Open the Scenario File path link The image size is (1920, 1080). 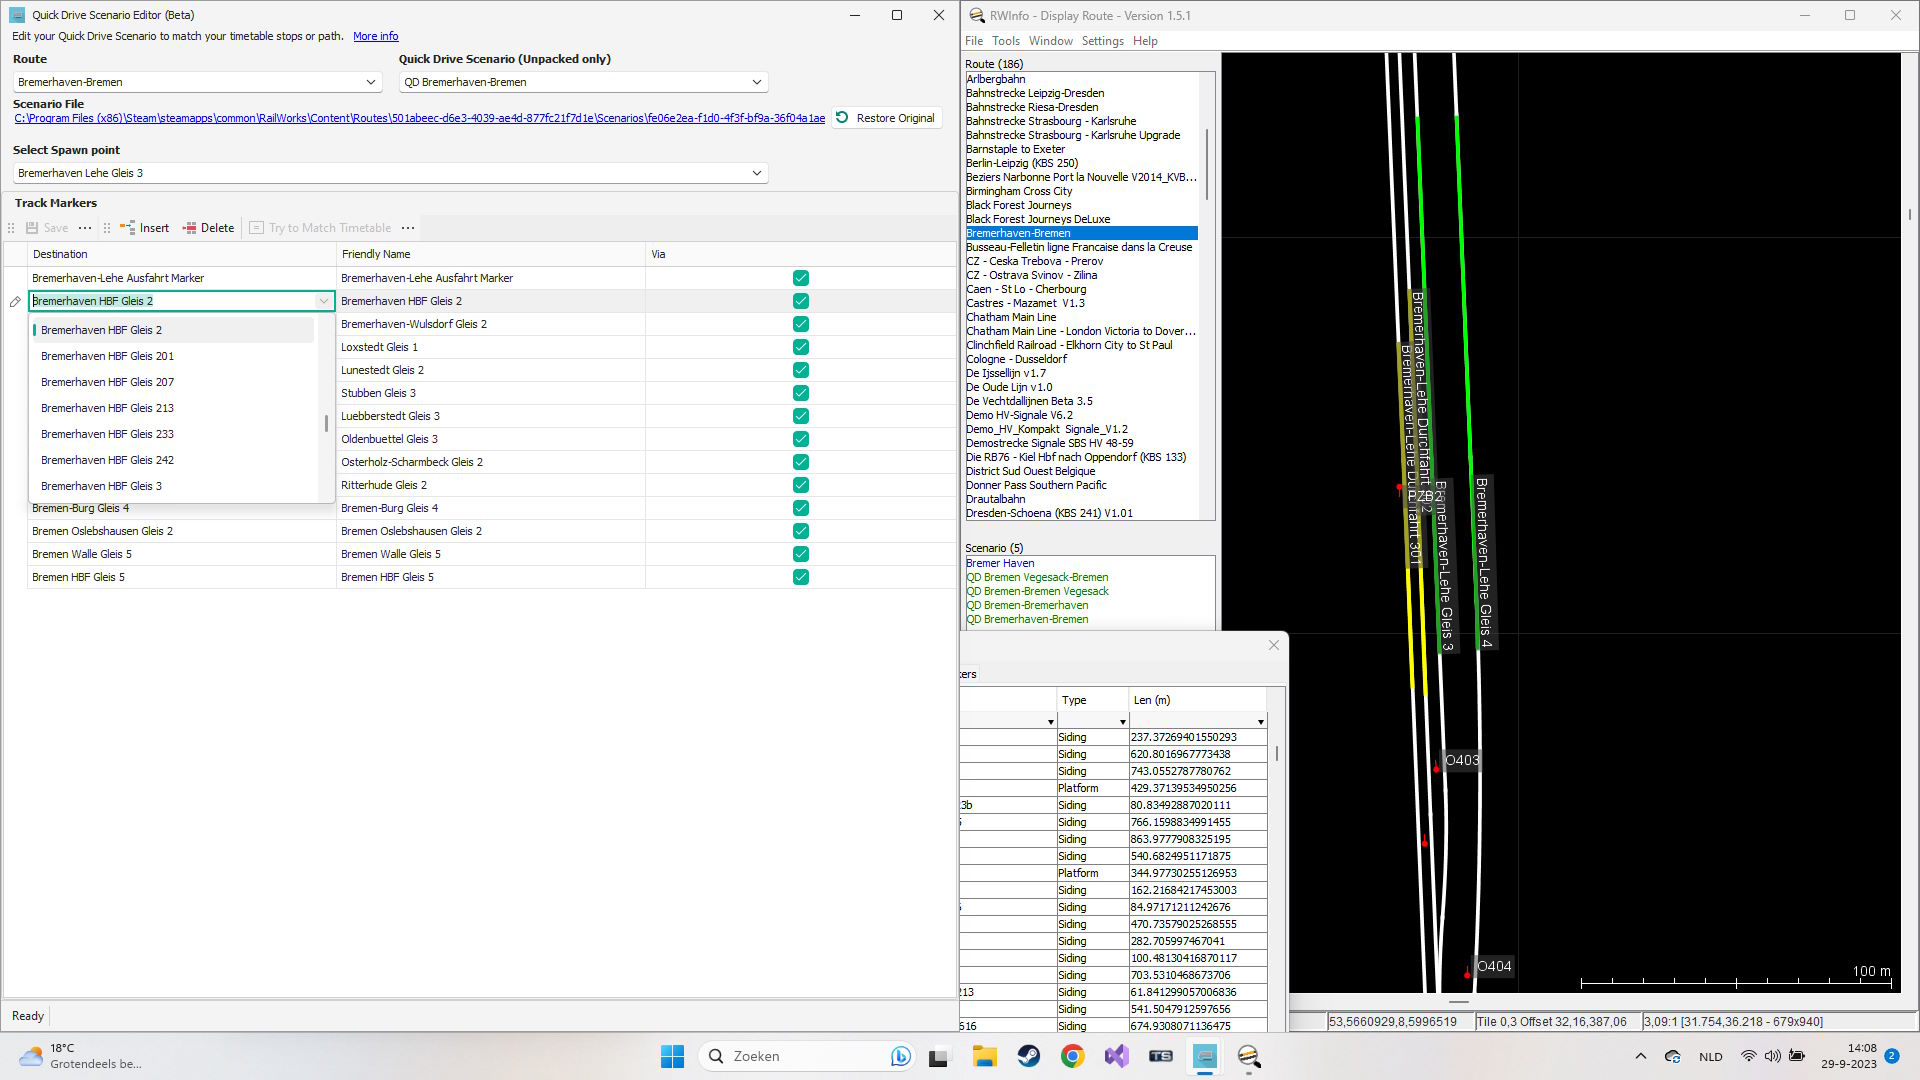(x=419, y=118)
